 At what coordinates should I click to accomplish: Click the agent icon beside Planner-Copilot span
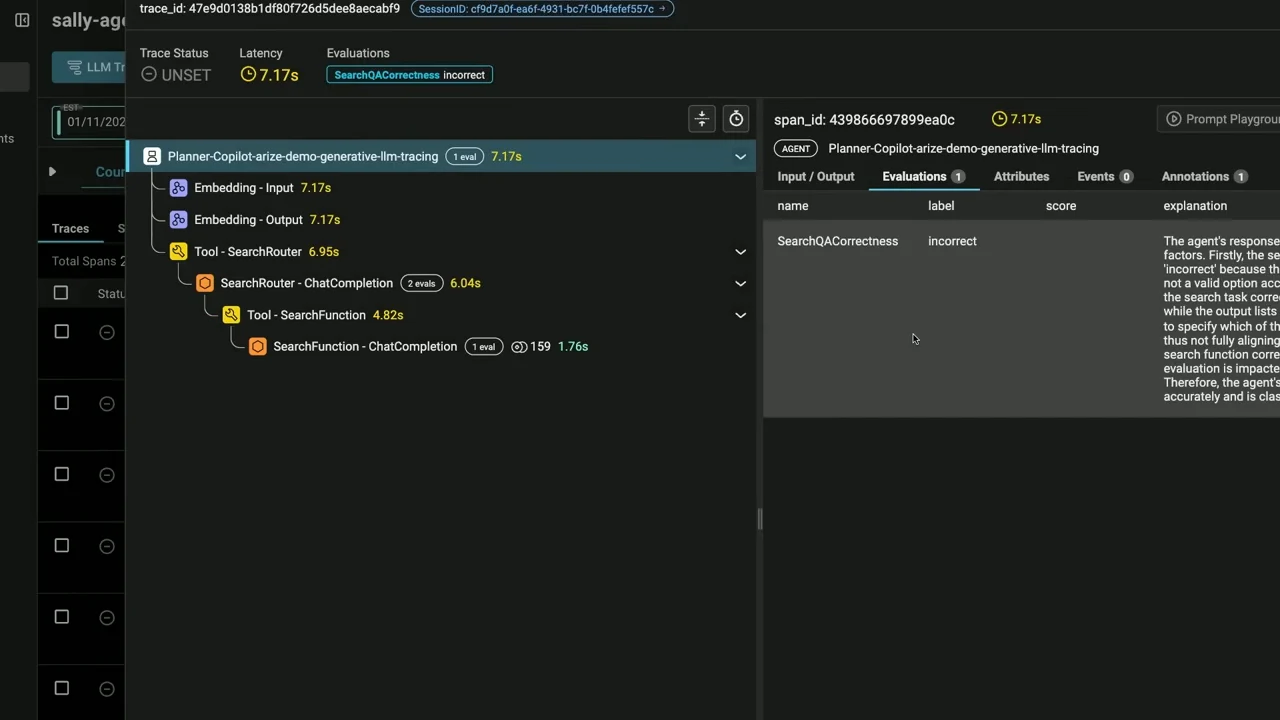tap(152, 156)
